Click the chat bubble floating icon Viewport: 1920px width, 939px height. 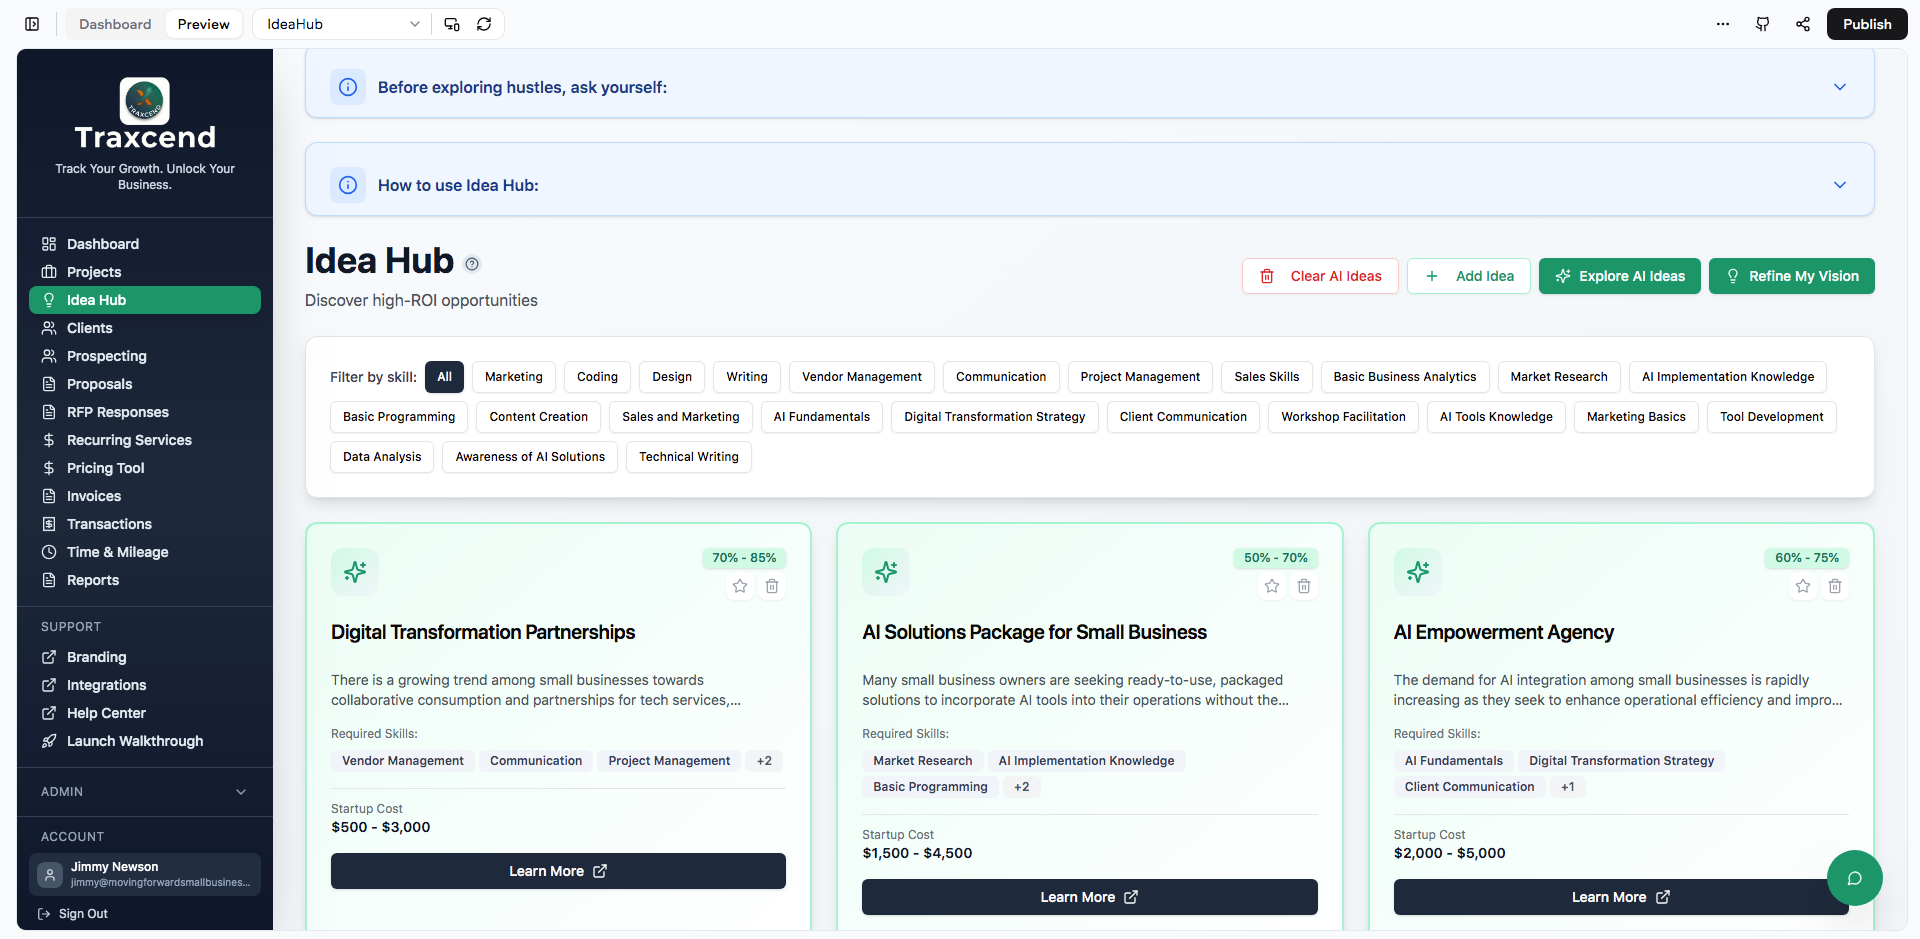pyautogui.click(x=1854, y=878)
